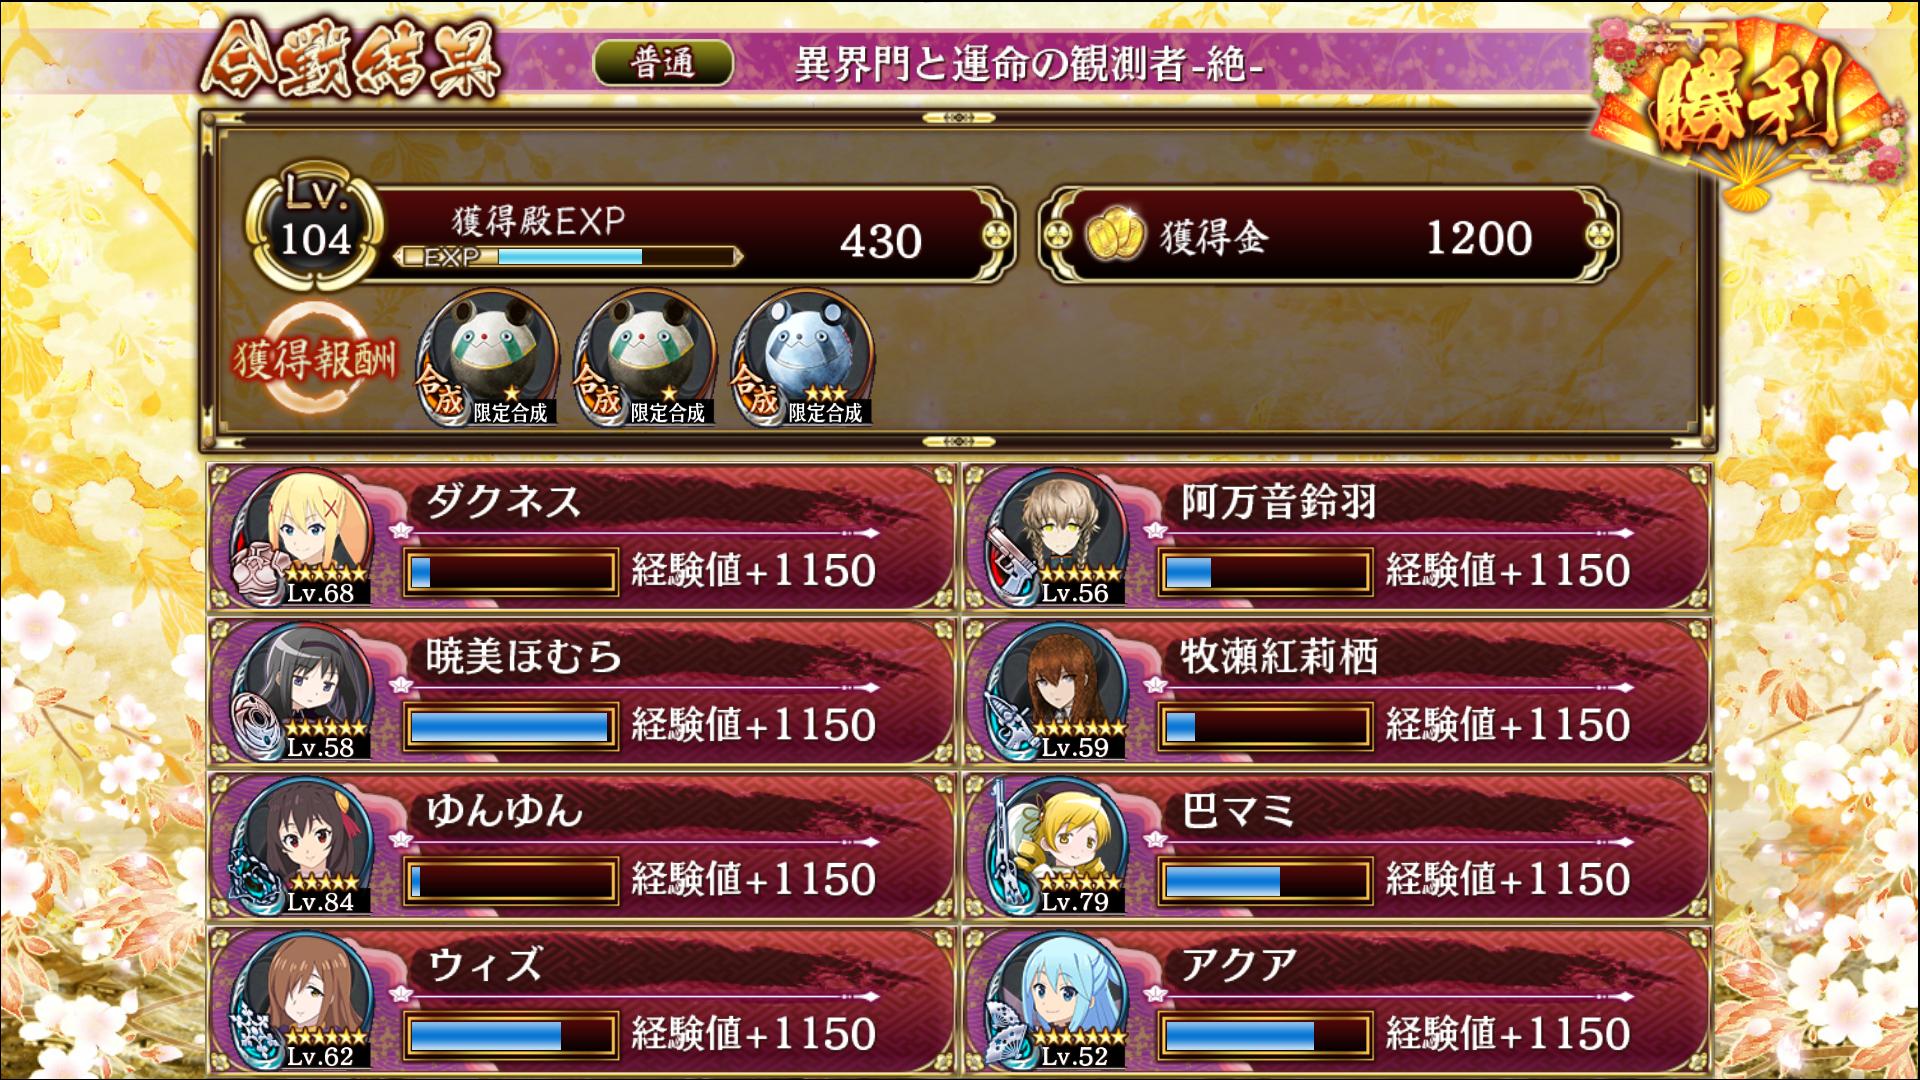The image size is (1920, 1080).
Task: Tap the 普通 difficulty label
Action: pyautogui.click(x=663, y=64)
